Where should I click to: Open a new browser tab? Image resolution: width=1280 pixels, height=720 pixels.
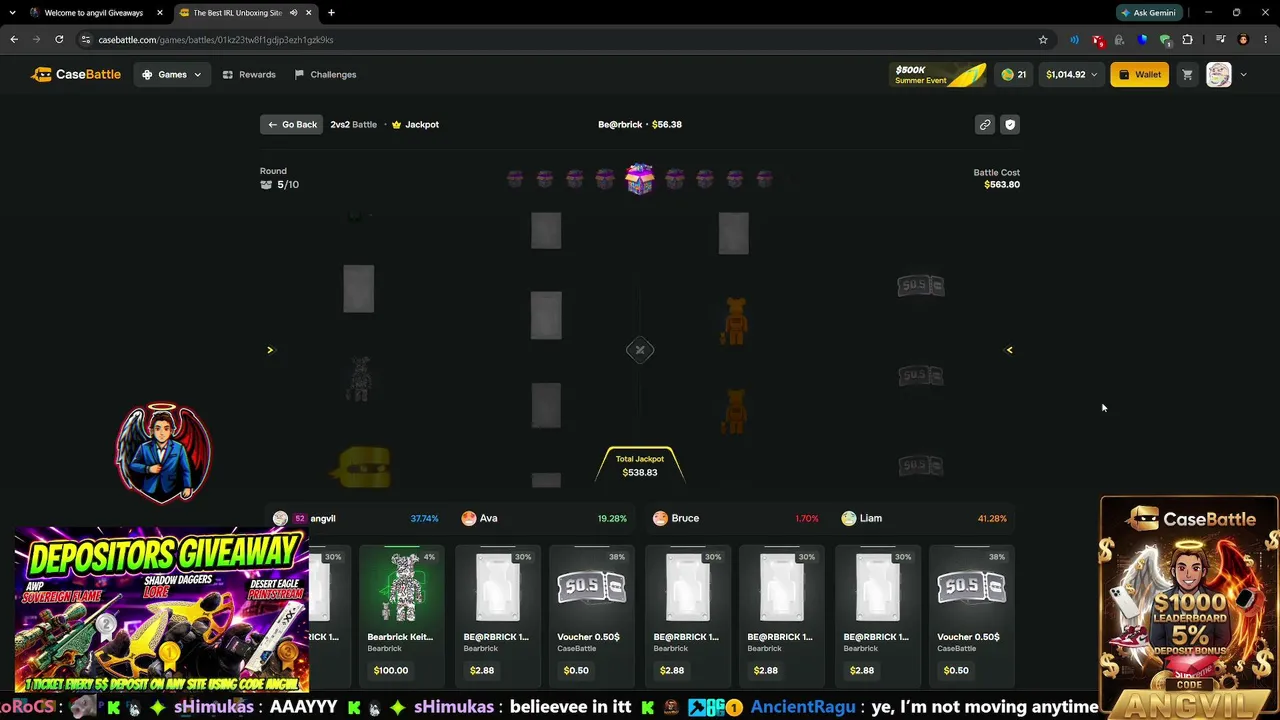[331, 13]
